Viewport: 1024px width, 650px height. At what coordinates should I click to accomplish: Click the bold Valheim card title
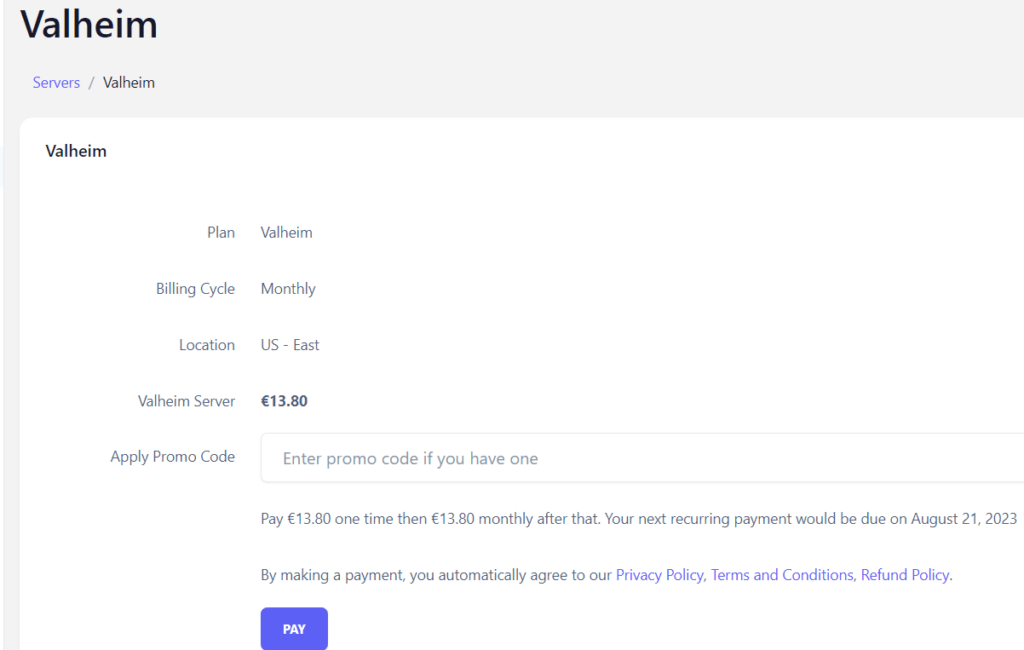76,152
